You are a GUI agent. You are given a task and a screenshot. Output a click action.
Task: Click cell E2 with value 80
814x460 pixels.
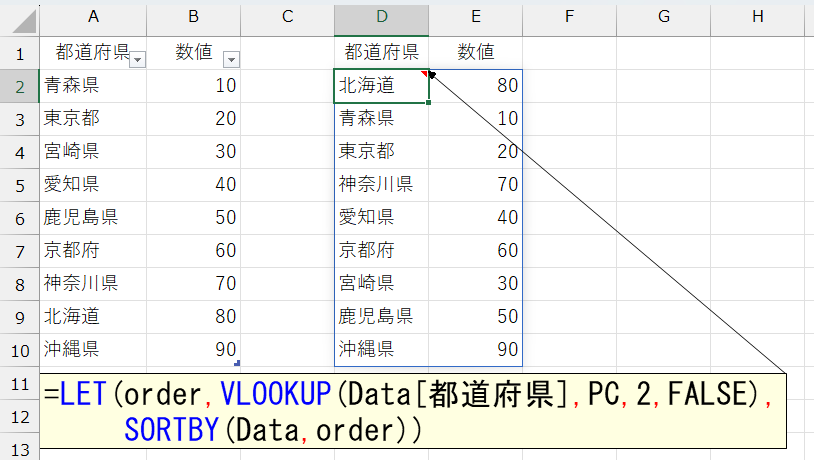point(476,86)
